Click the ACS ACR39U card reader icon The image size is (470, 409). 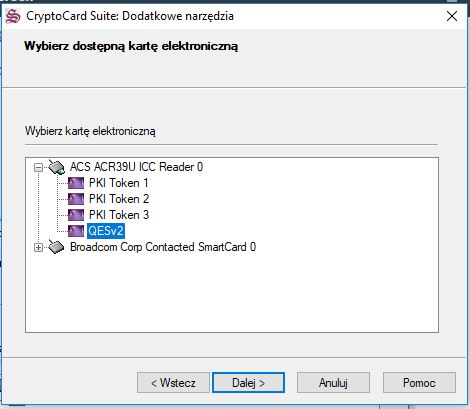click(x=56, y=167)
